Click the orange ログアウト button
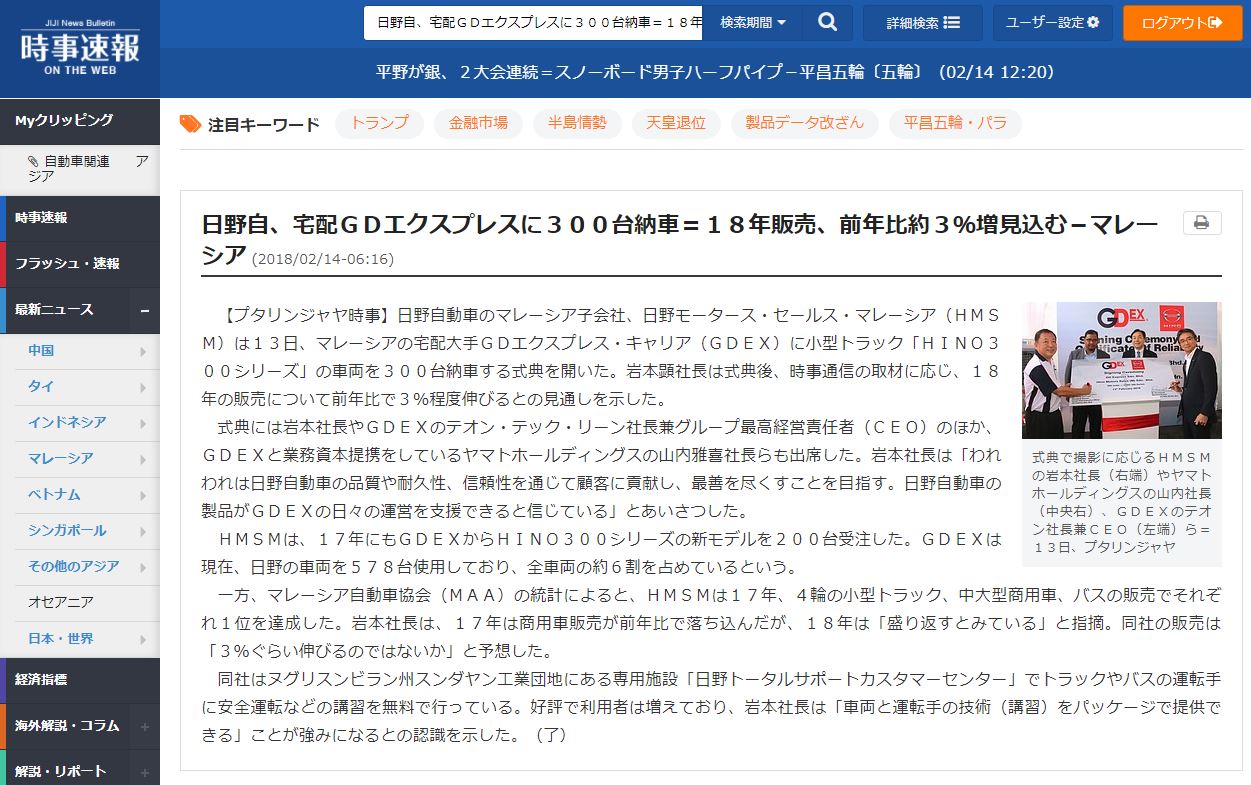The height and width of the screenshot is (785, 1251). click(1182, 22)
